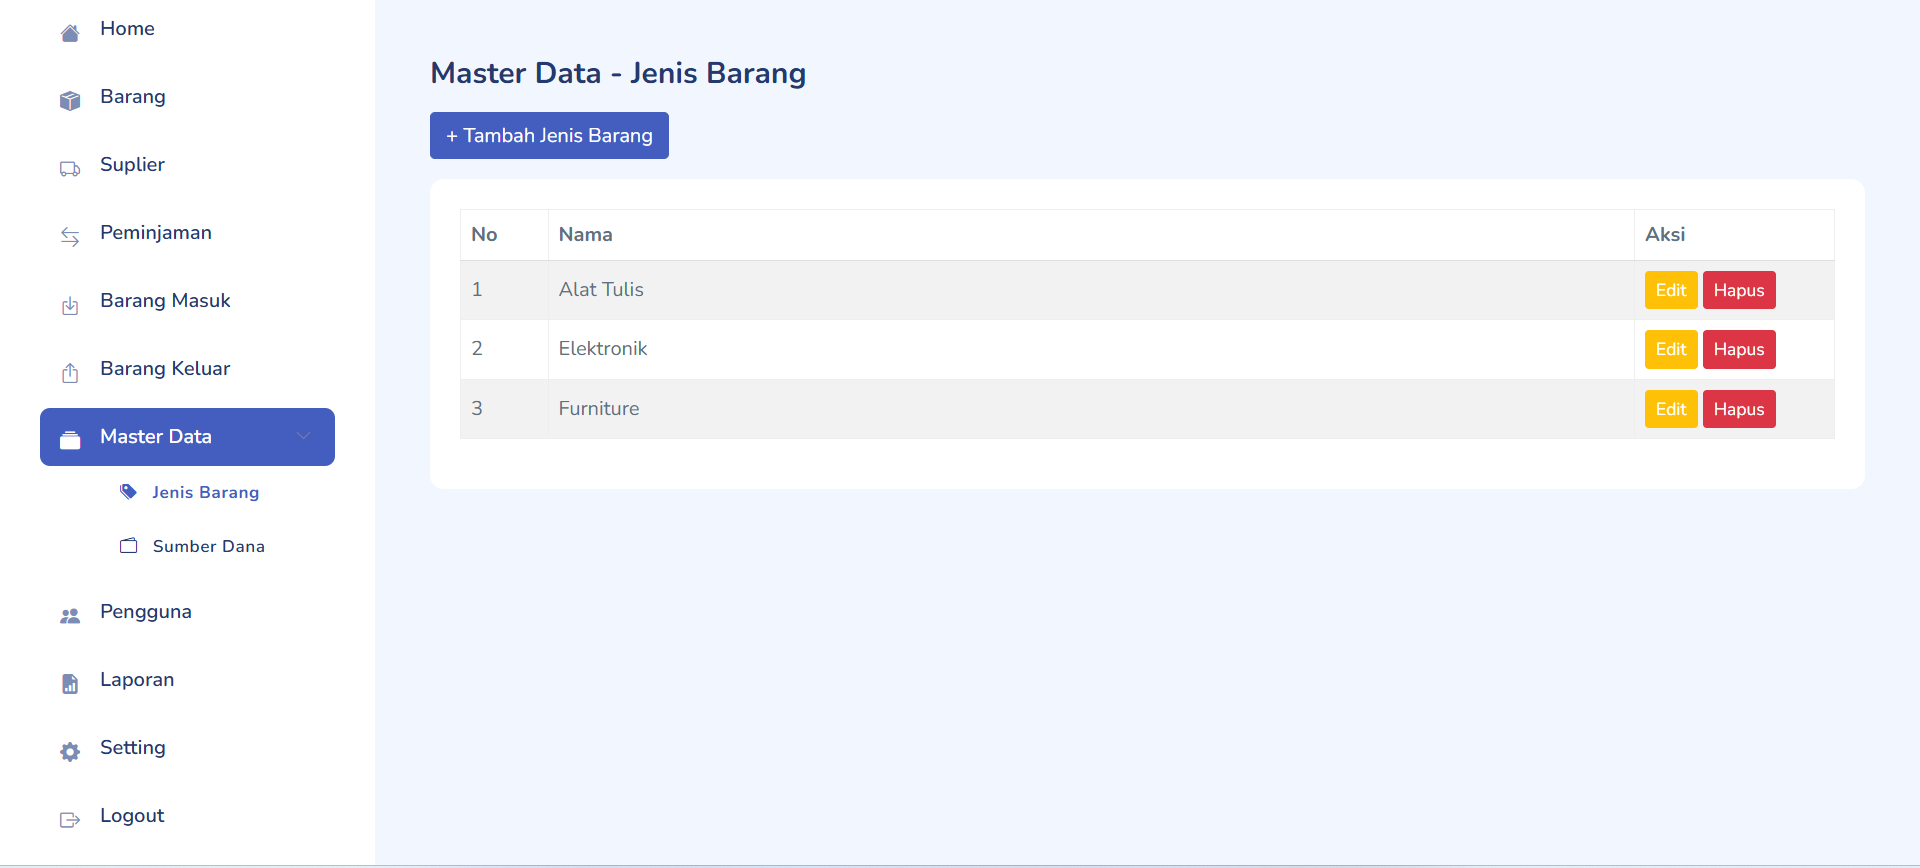Click the Barang box icon
Image resolution: width=1920 pixels, height=868 pixels.
tap(70, 101)
